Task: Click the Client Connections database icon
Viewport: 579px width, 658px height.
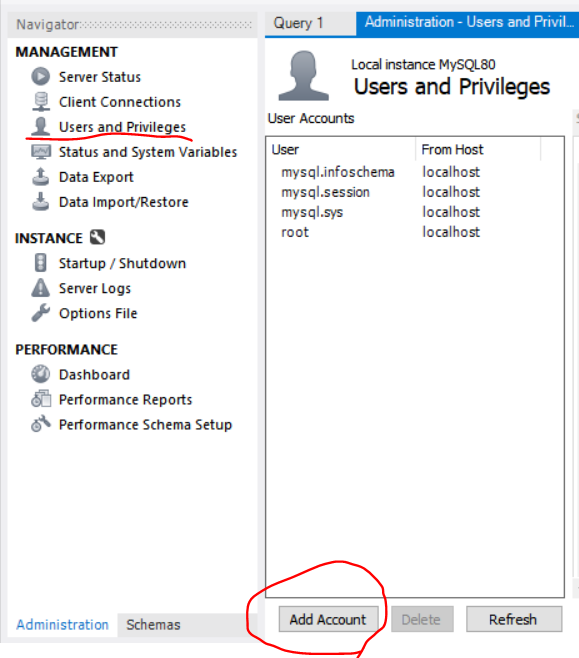Action: [41, 102]
